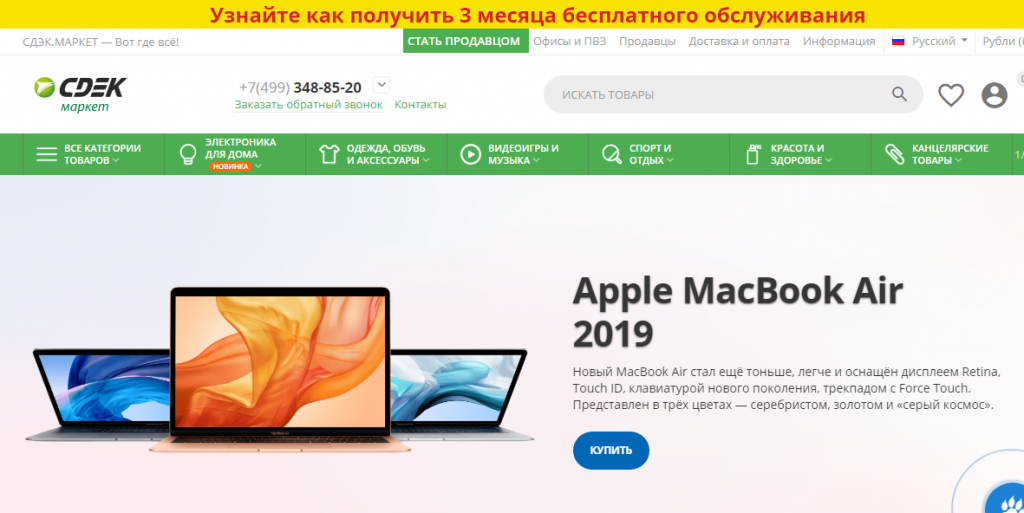Click the t-shirt clothing category icon

tap(329, 154)
